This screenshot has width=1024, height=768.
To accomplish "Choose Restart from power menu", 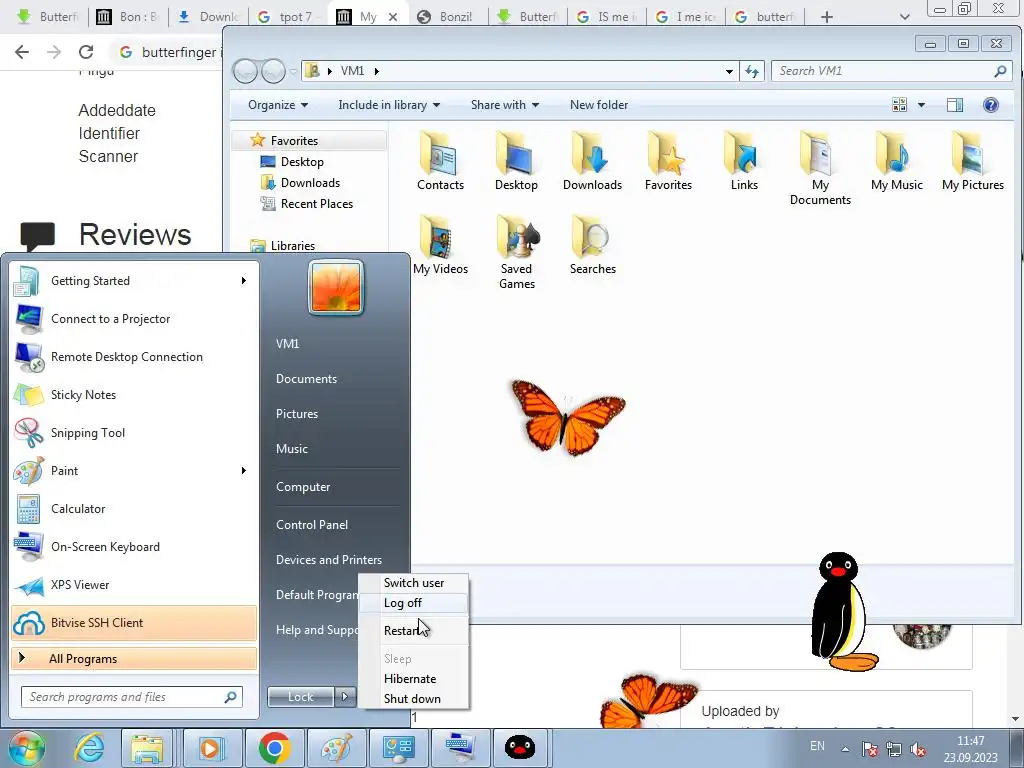I will 414,630.
